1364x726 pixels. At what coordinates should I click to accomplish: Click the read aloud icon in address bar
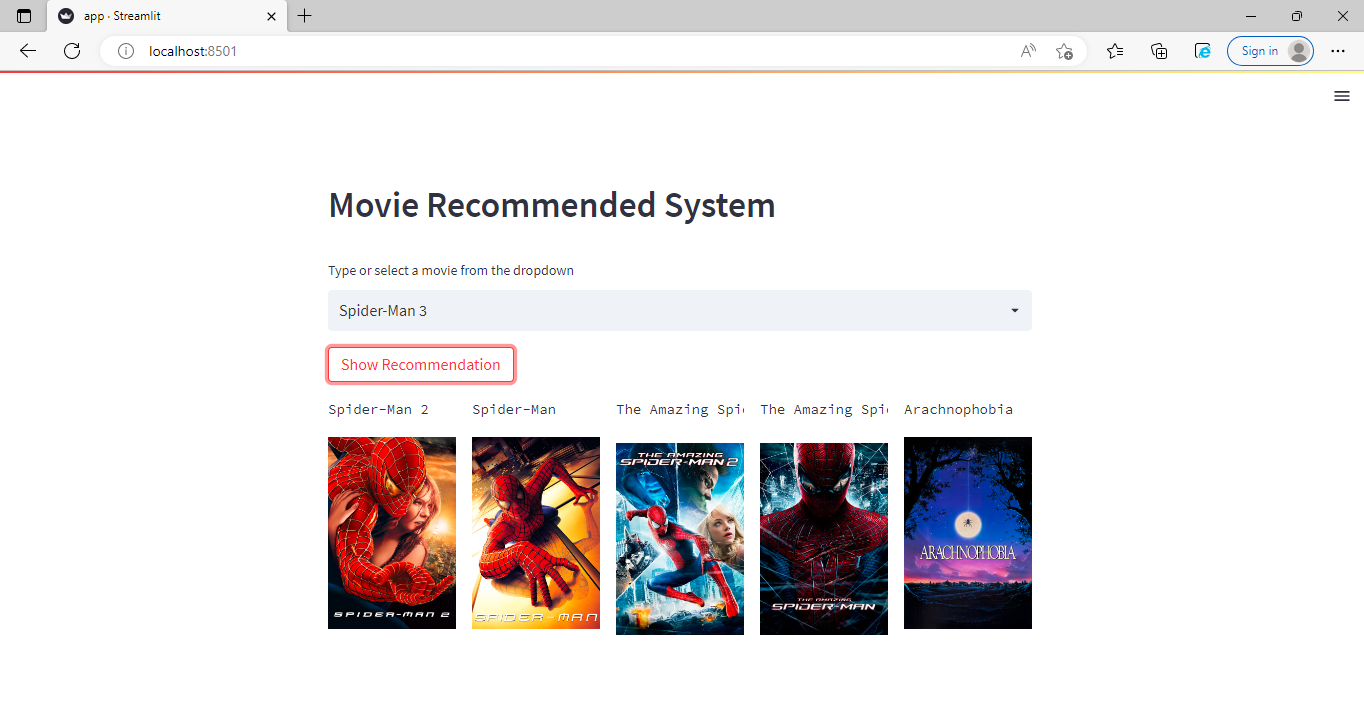tap(1027, 50)
